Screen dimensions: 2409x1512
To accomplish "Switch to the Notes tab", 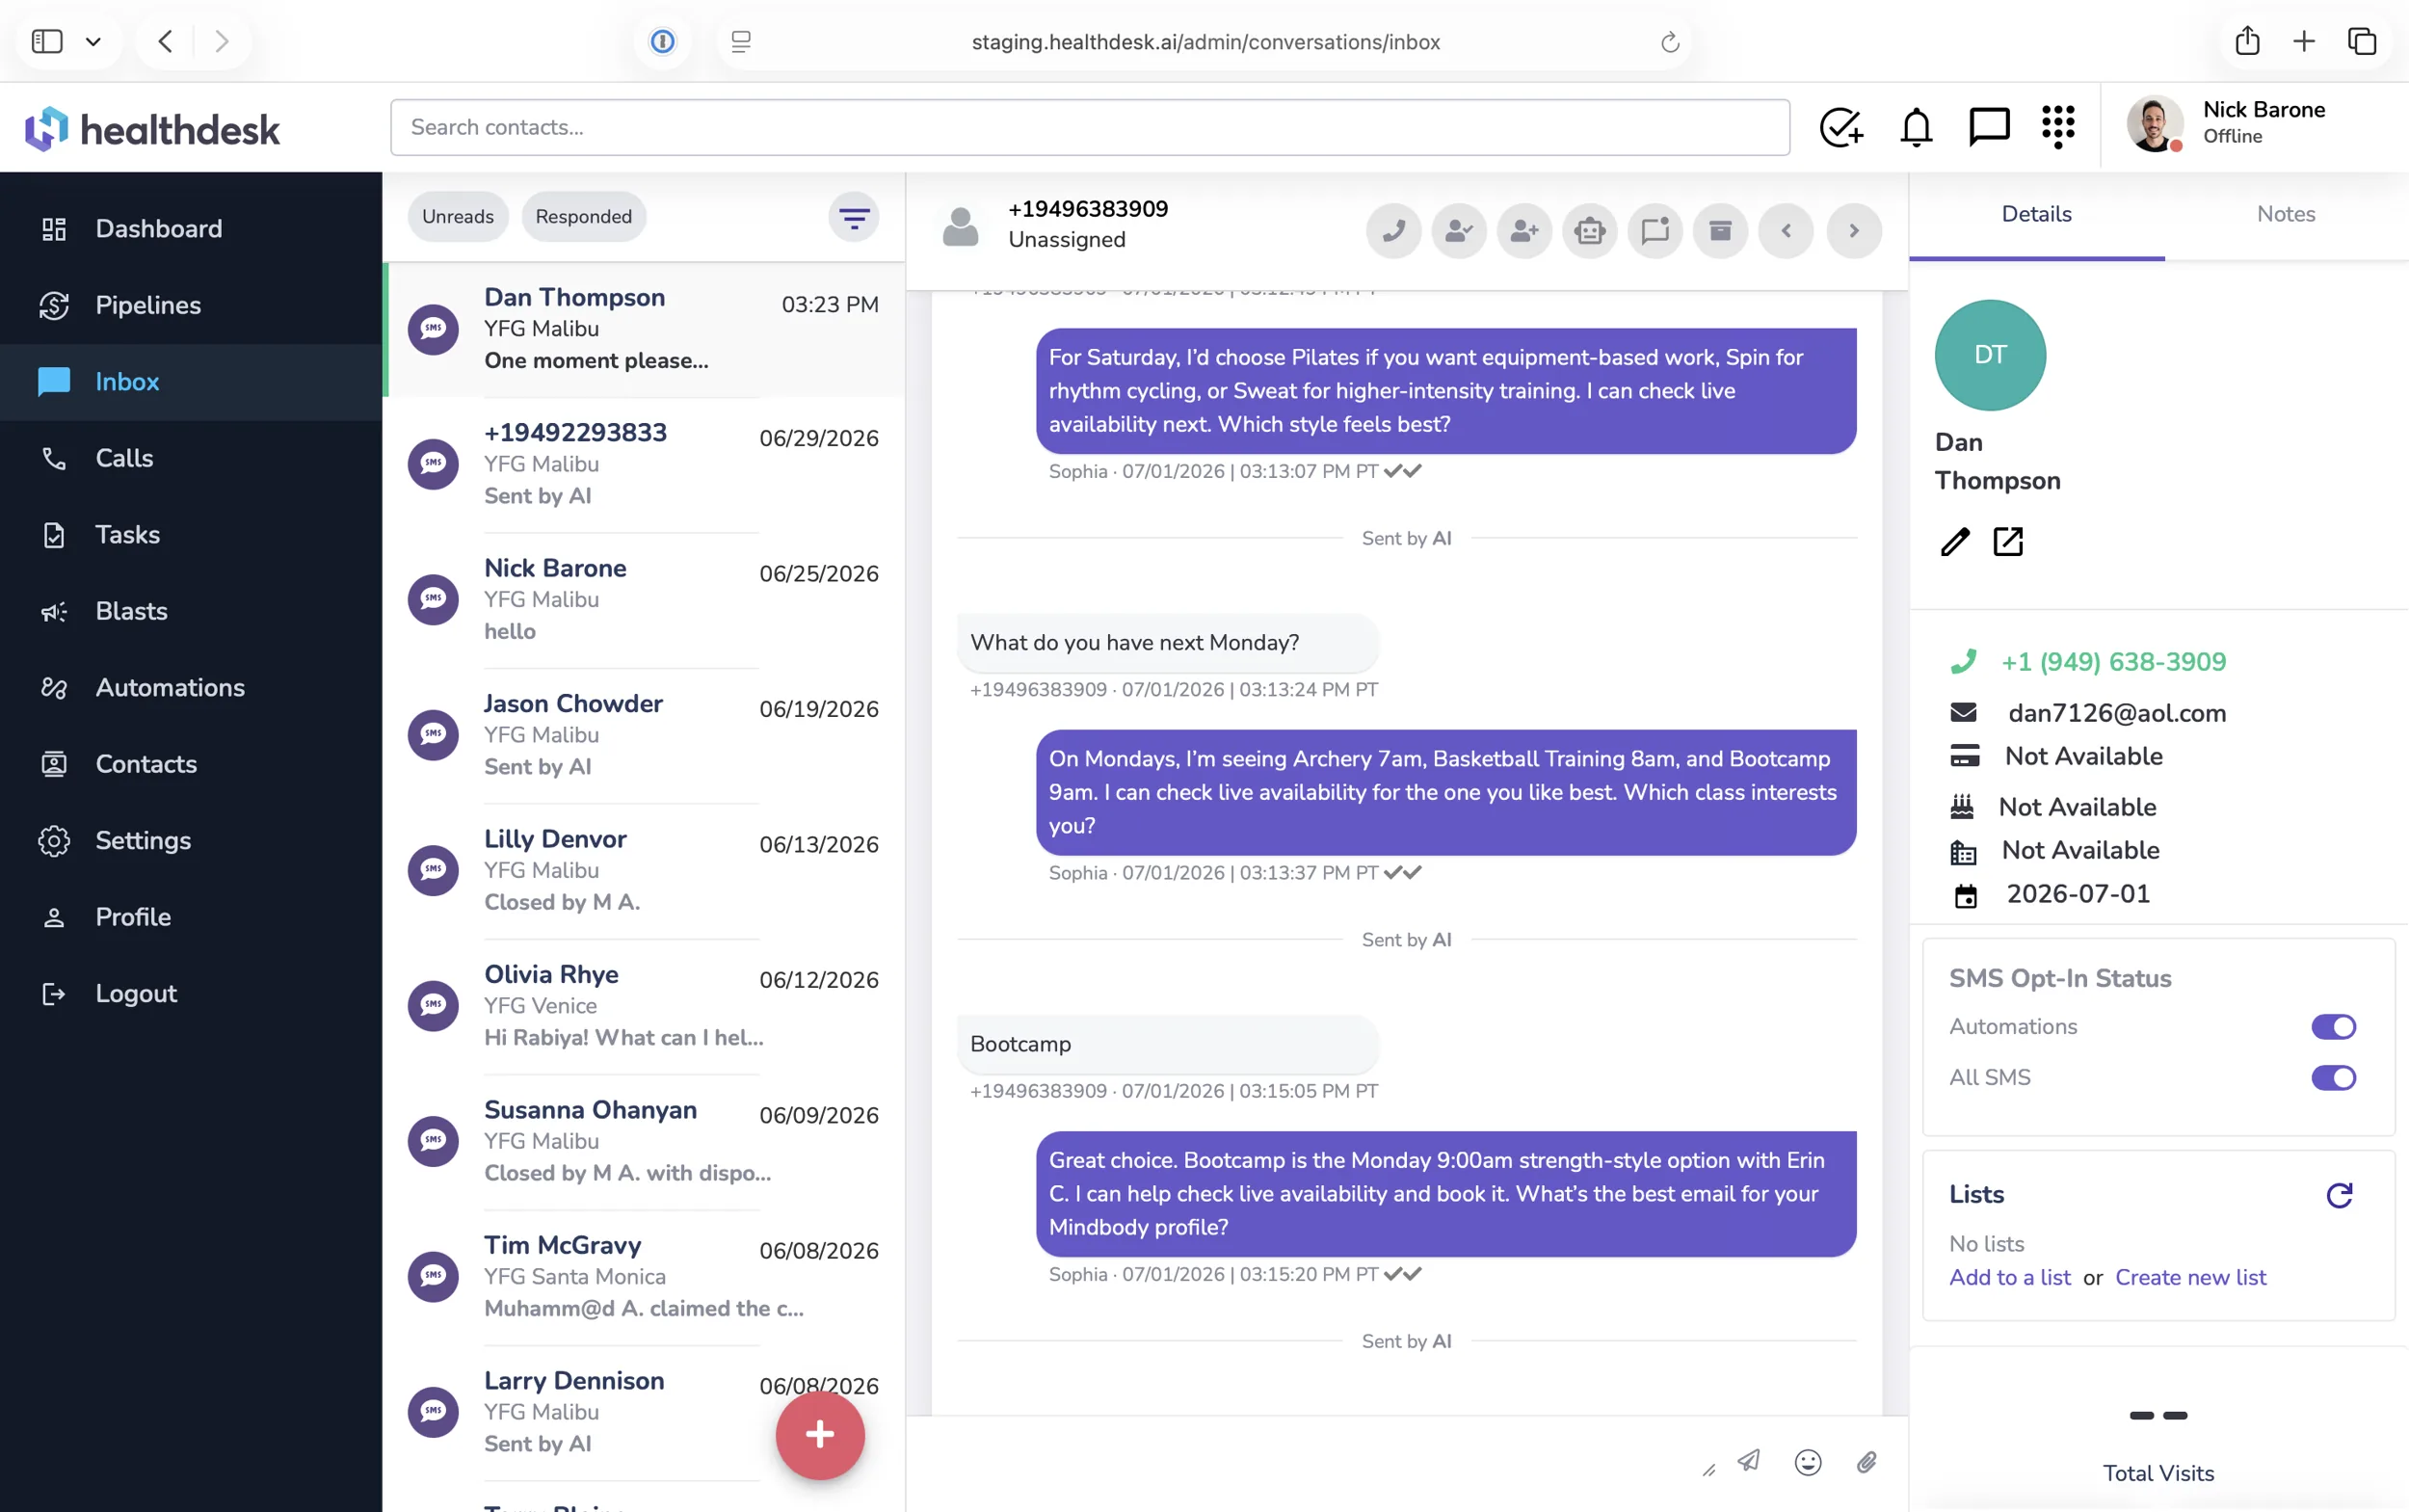I will tap(2286, 214).
